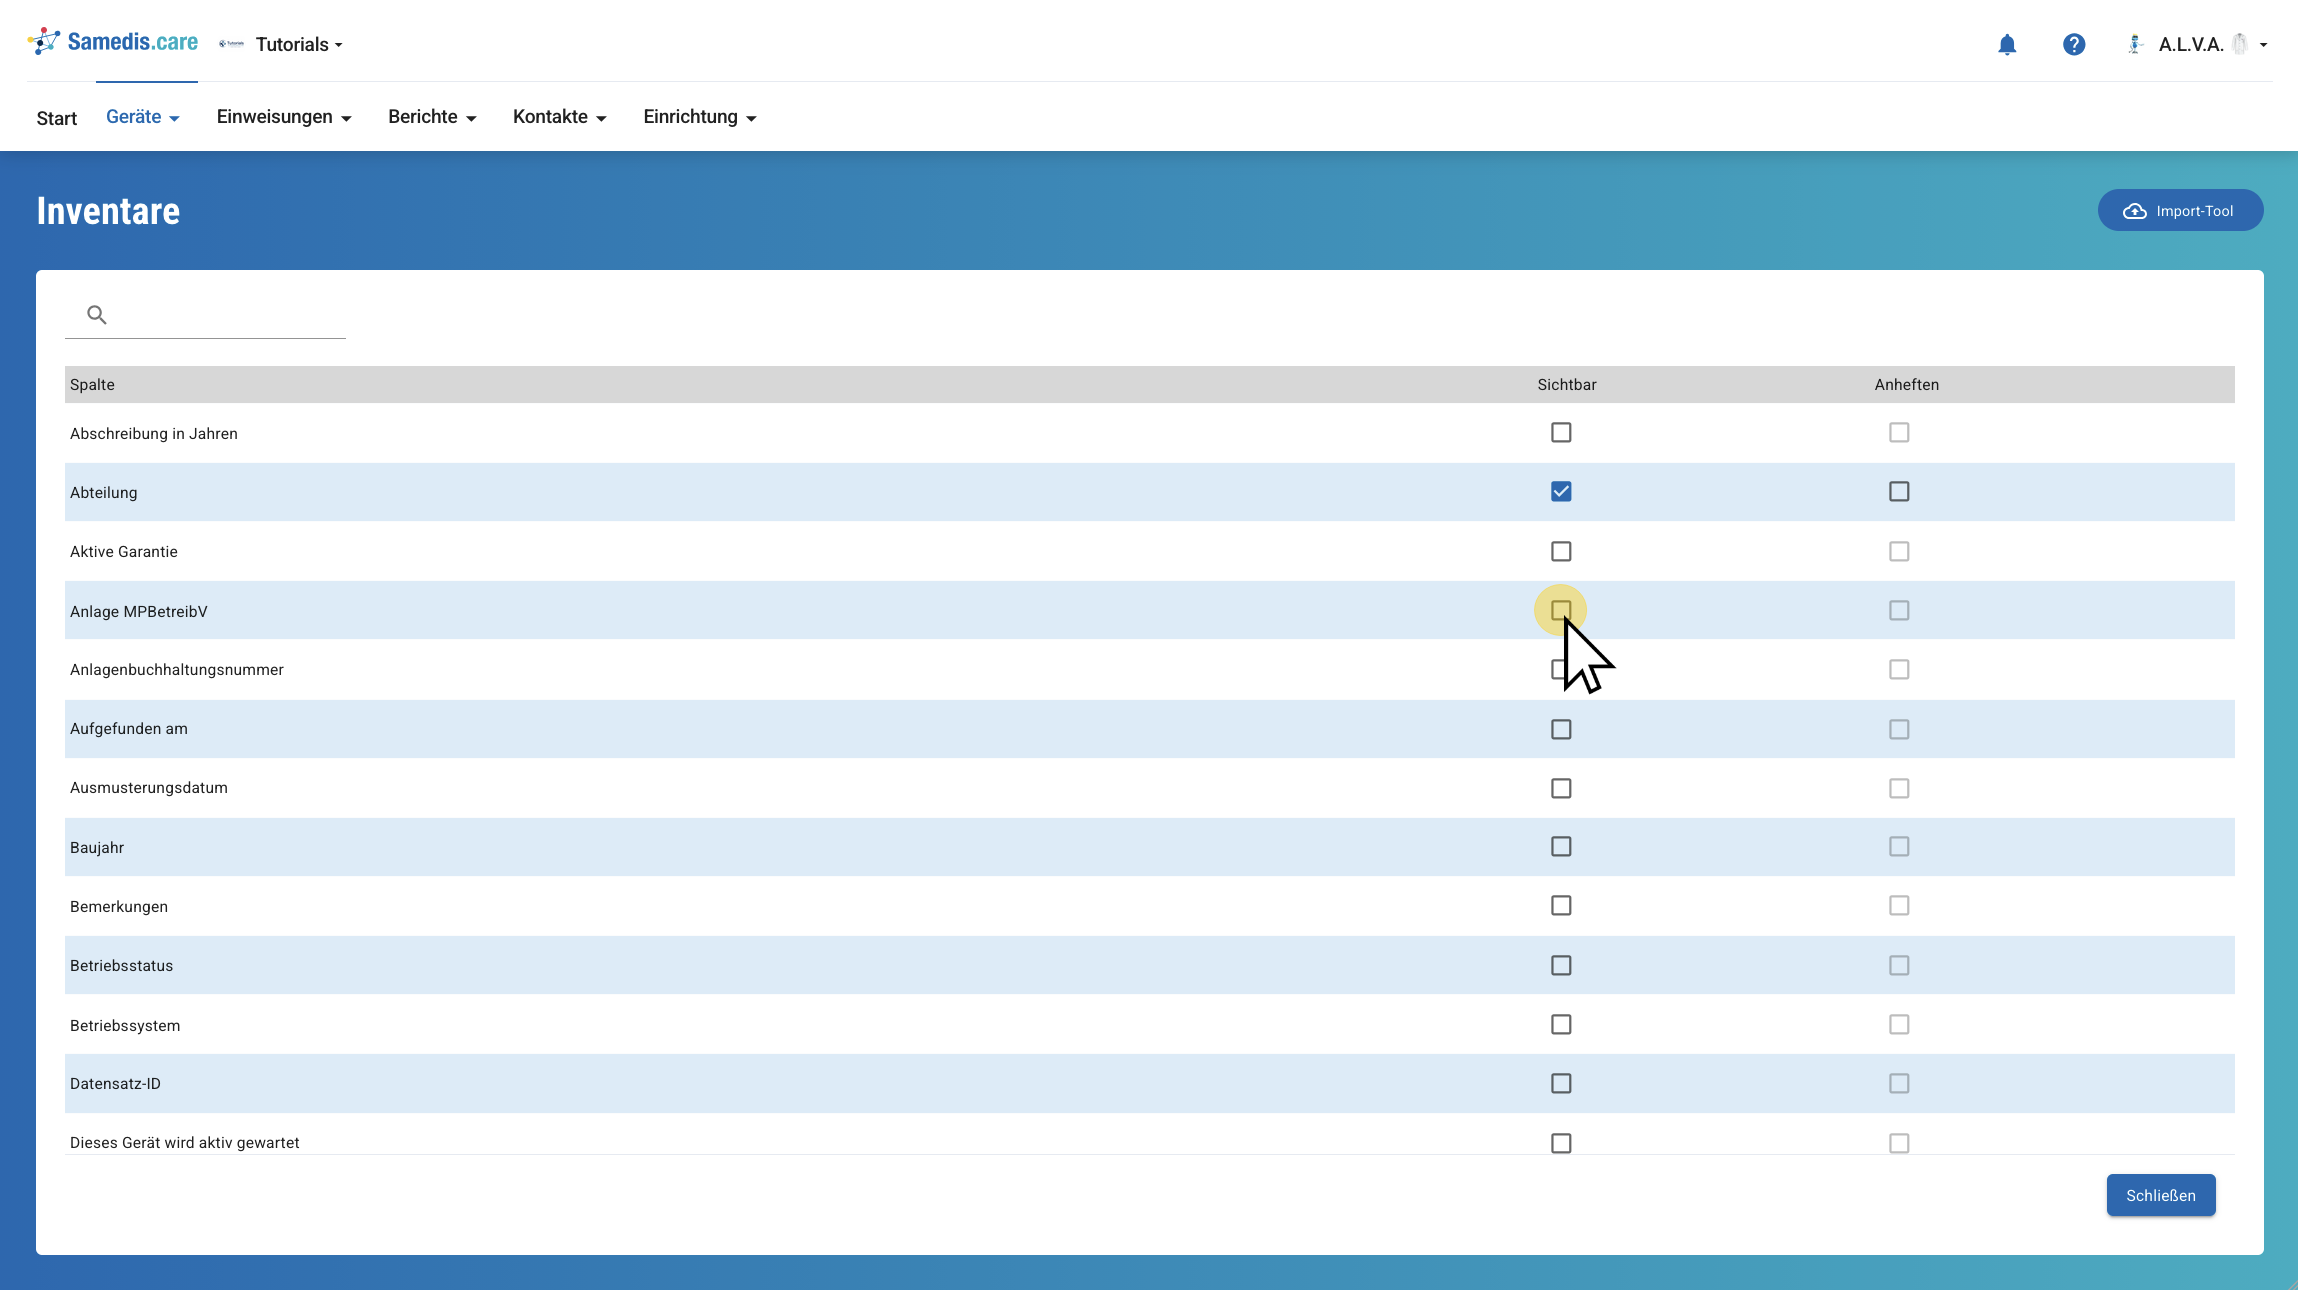Image resolution: width=2298 pixels, height=1290 pixels.
Task: Open the notifications bell
Action: click(2006, 44)
